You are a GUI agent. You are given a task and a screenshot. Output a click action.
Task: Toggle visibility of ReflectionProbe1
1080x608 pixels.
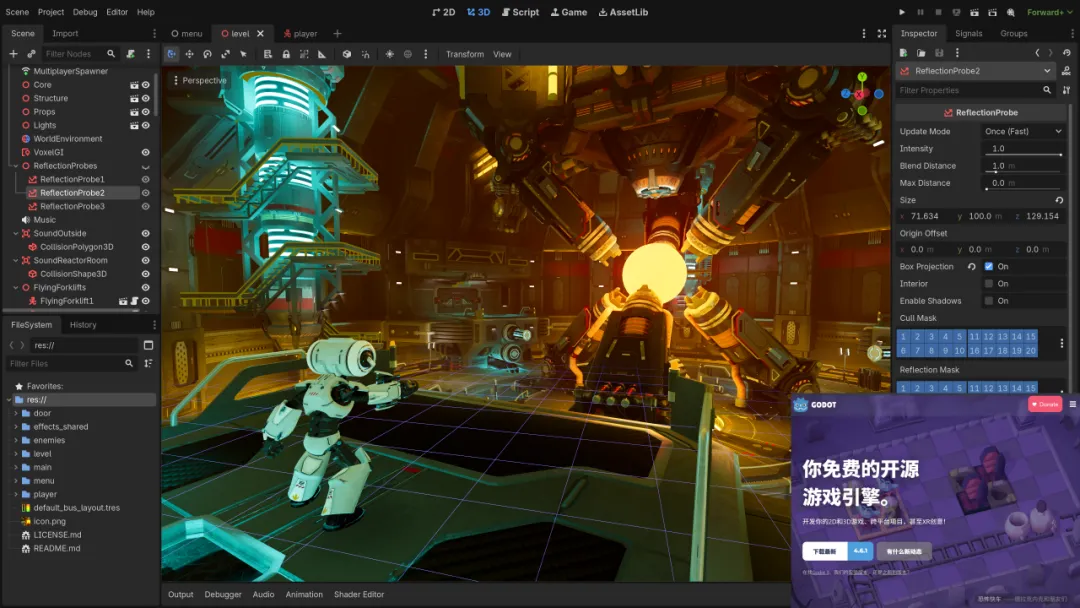pos(145,179)
